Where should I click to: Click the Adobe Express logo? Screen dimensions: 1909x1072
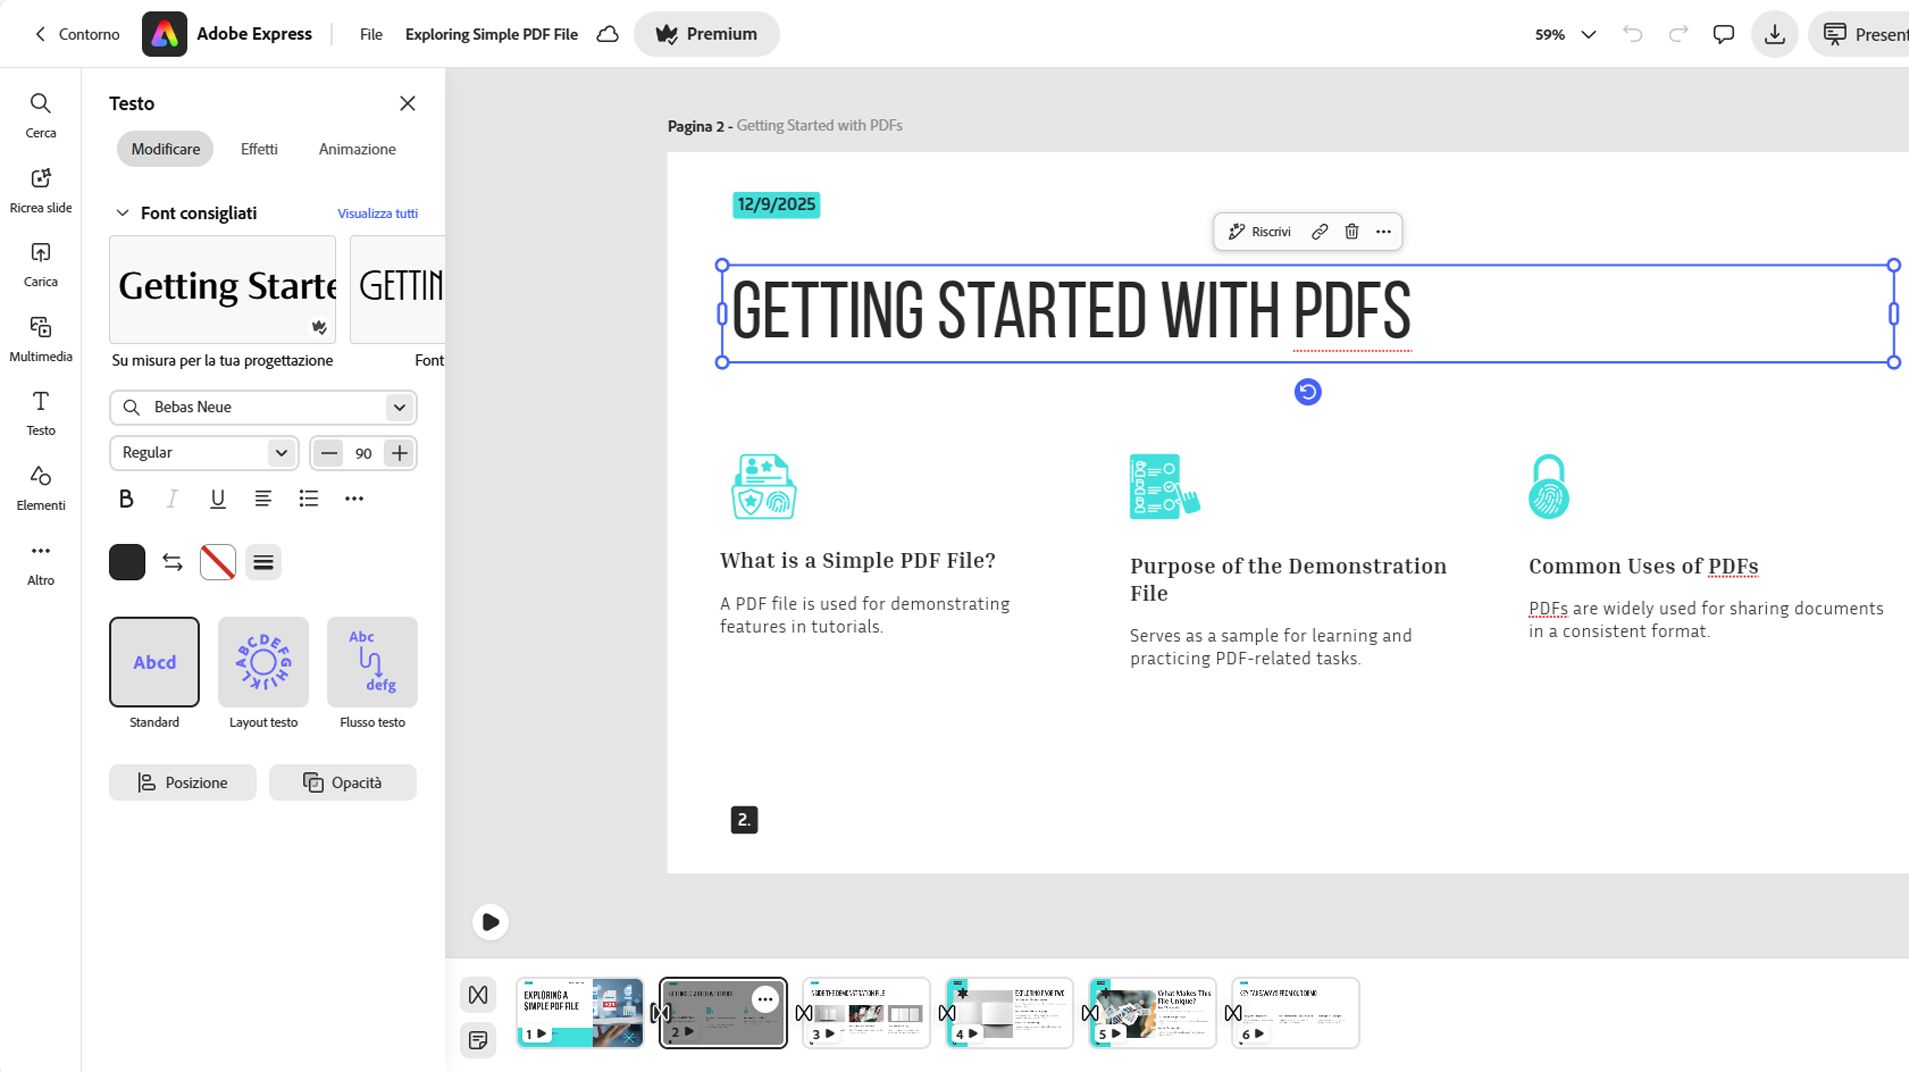click(x=164, y=34)
